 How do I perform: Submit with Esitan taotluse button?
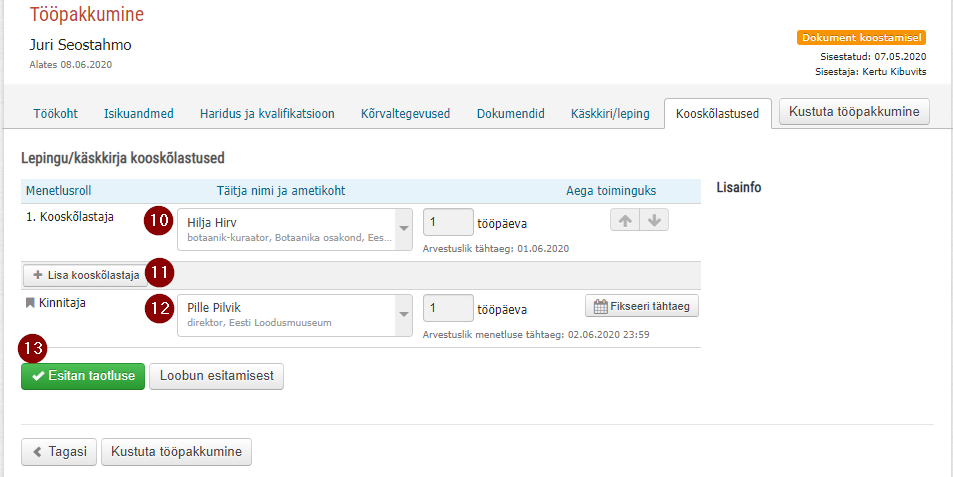coord(83,376)
